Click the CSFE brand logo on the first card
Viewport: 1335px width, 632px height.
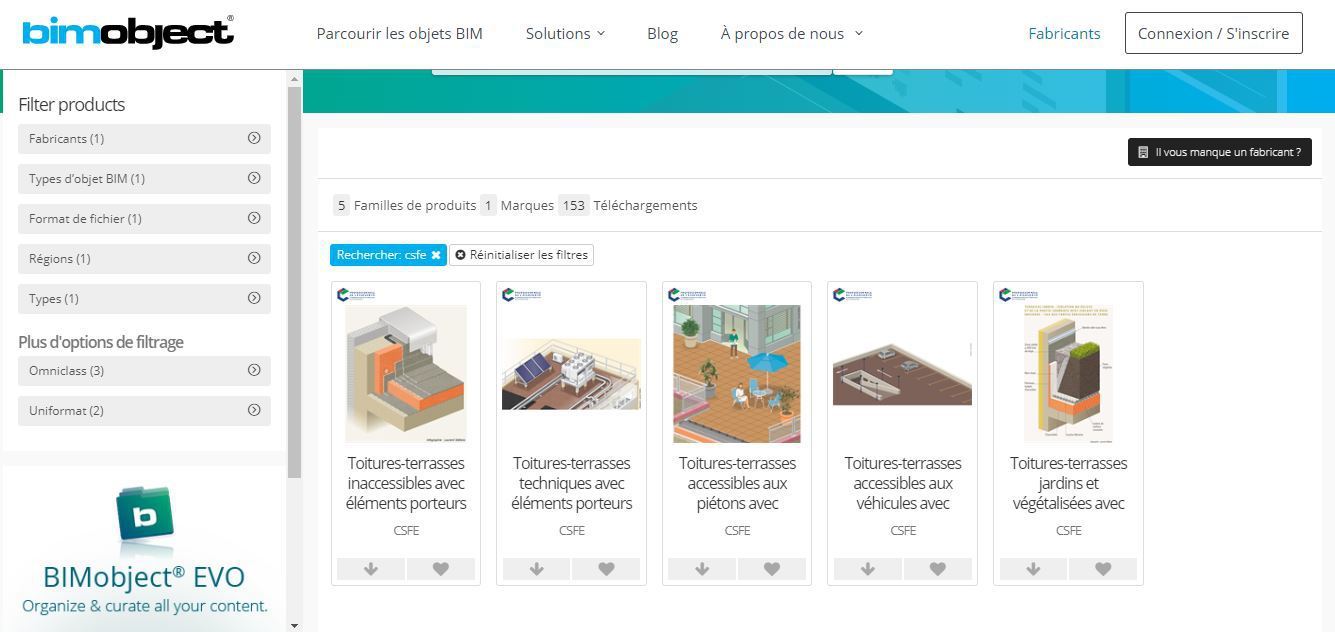coord(356,294)
